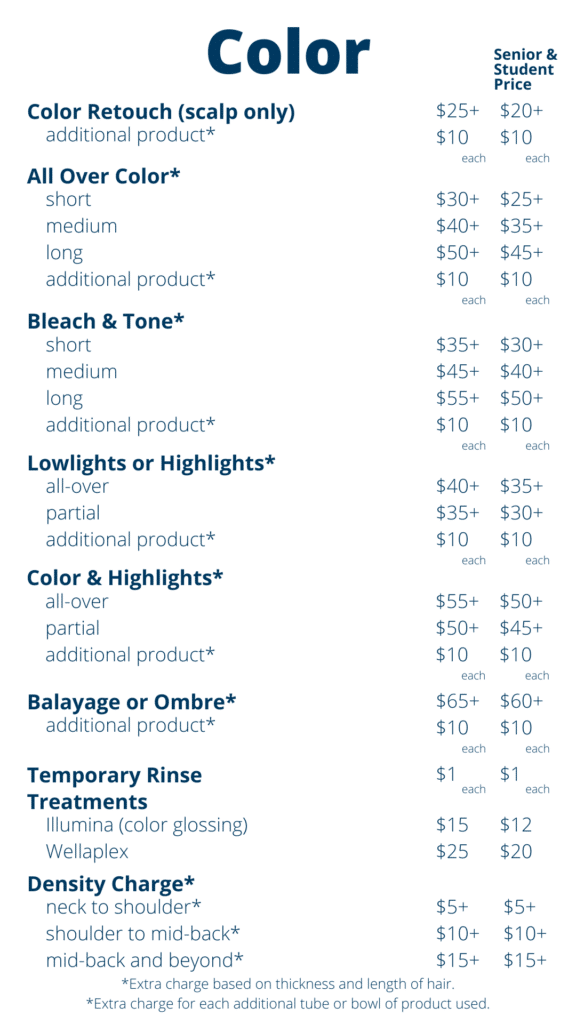576x1024 pixels.
Task: Select the Balayage or Ombre heading
Action: (131, 702)
